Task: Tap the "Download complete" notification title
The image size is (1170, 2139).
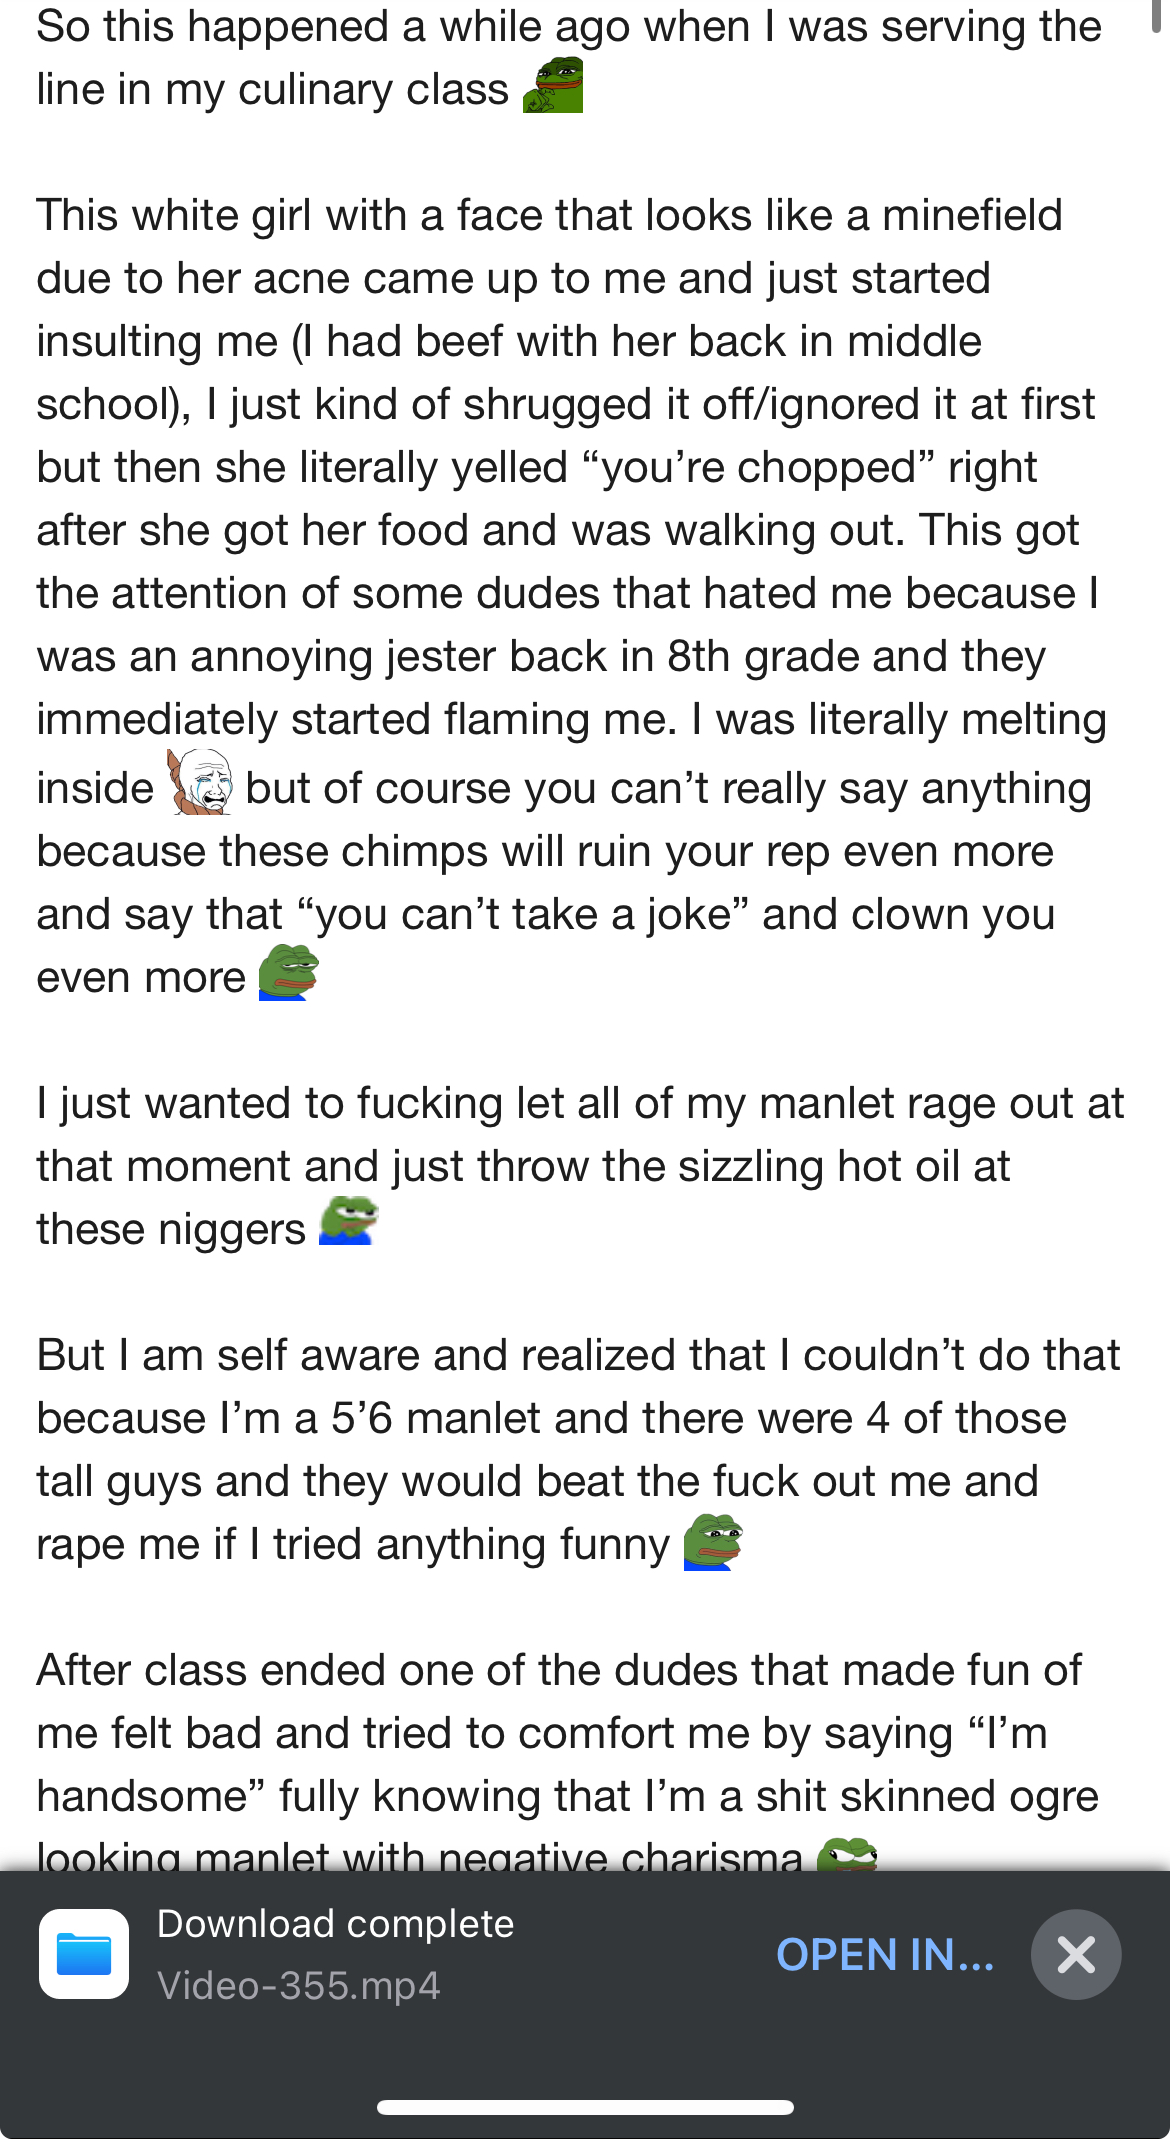Action: 335,1924
